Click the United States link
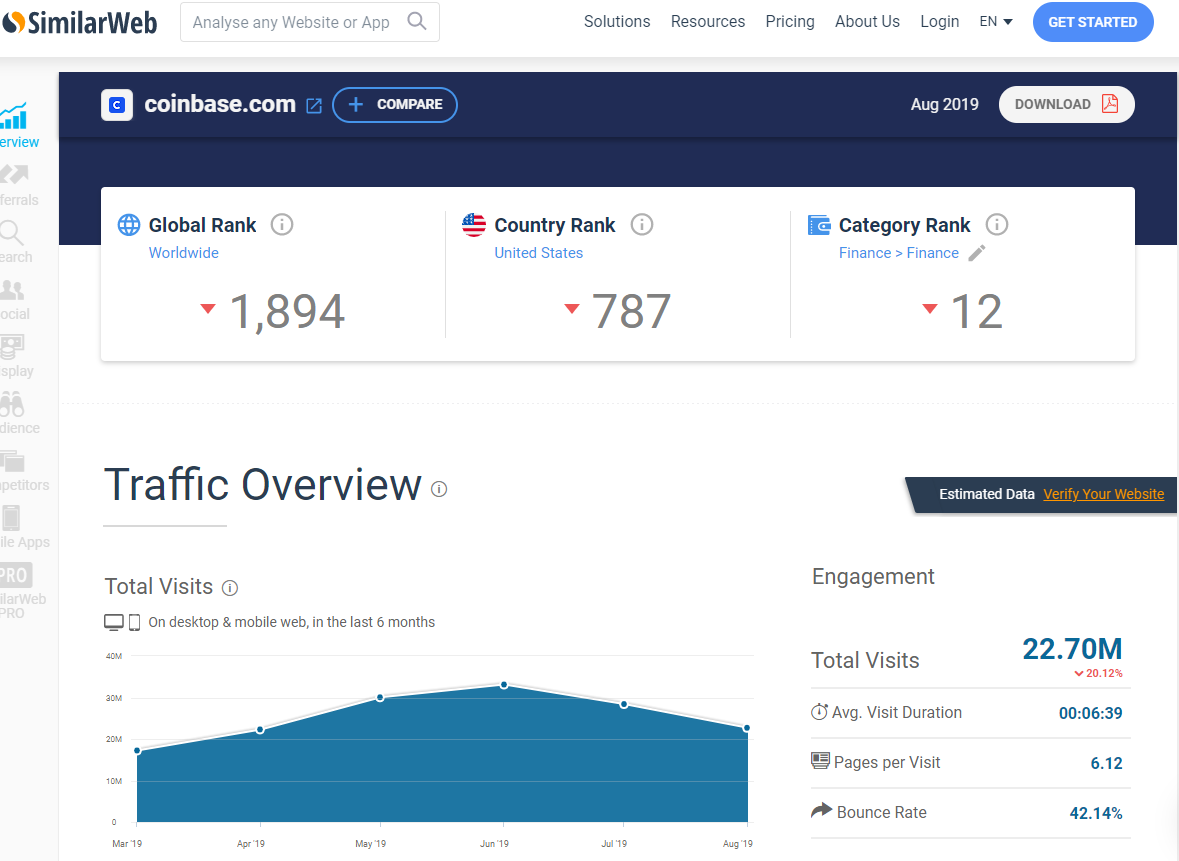 pyautogui.click(x=538, y=253)
